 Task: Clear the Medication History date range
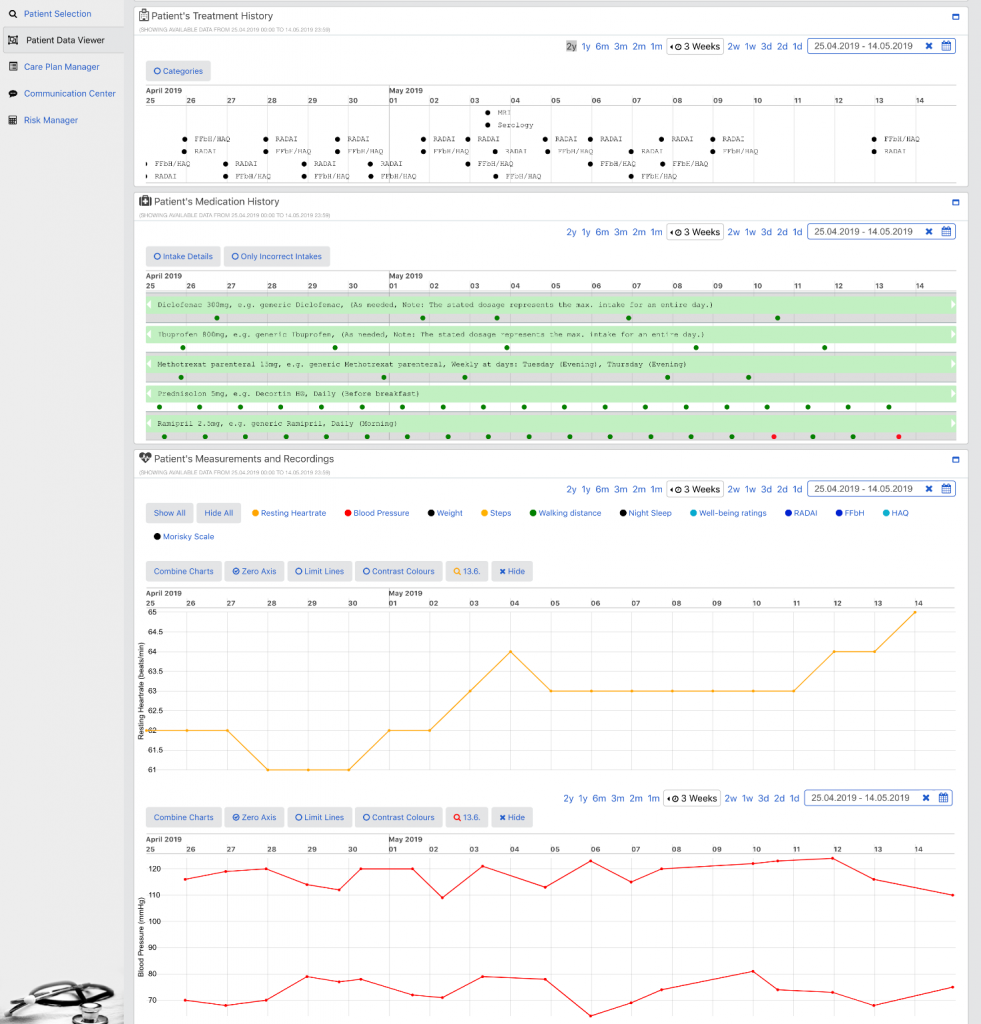[x=929, y=232]
